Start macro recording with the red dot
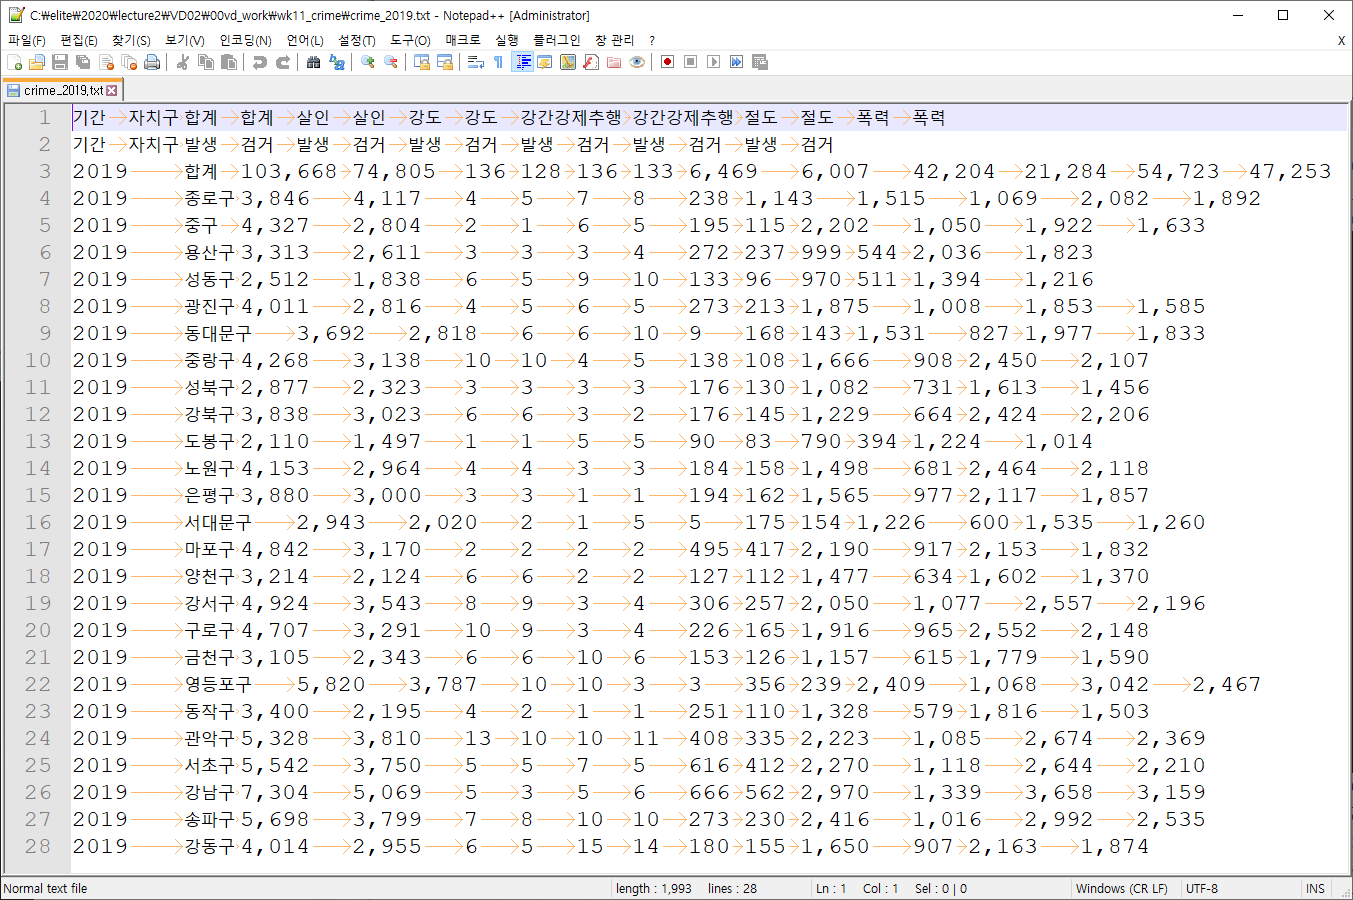The height and width of the screenshot is (900, 1353). pyautogui.click(x=667, y=62)
